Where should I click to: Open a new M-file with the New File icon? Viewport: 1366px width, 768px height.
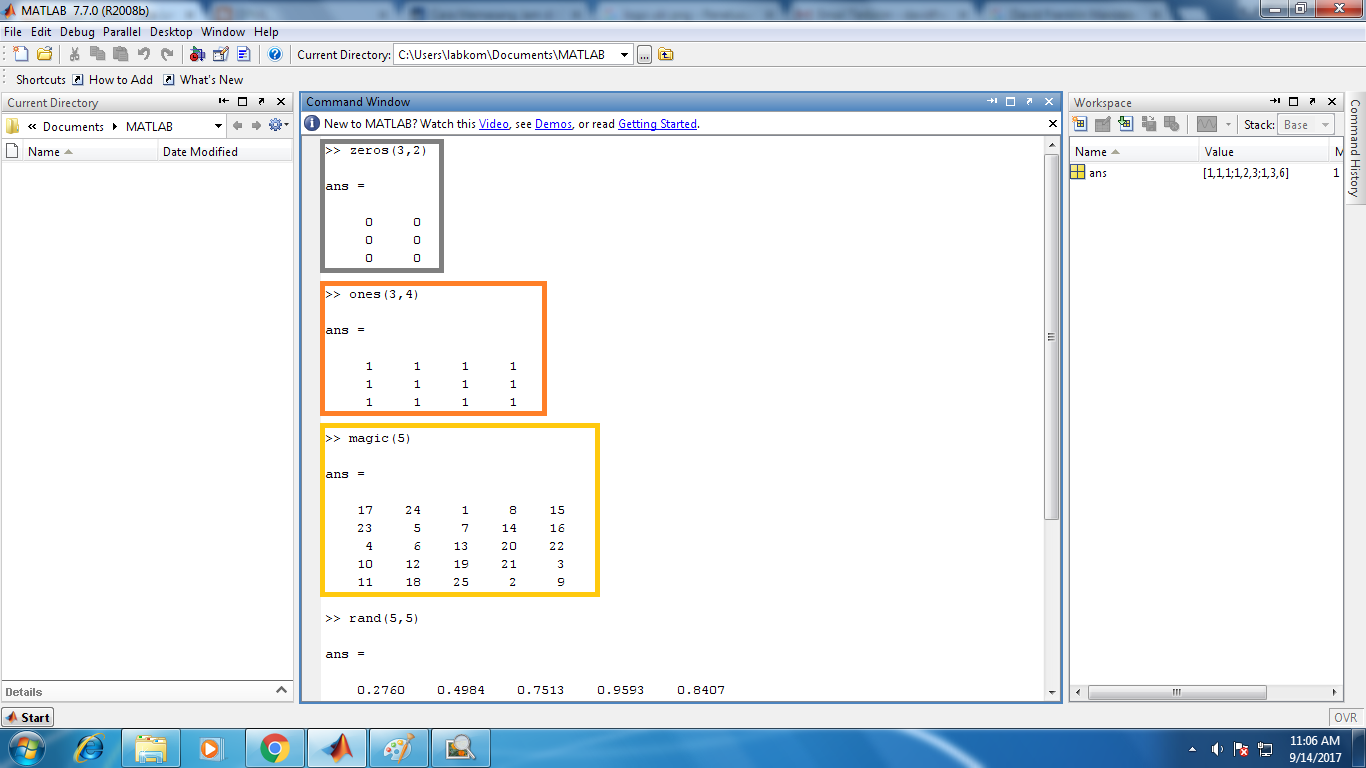21,54
